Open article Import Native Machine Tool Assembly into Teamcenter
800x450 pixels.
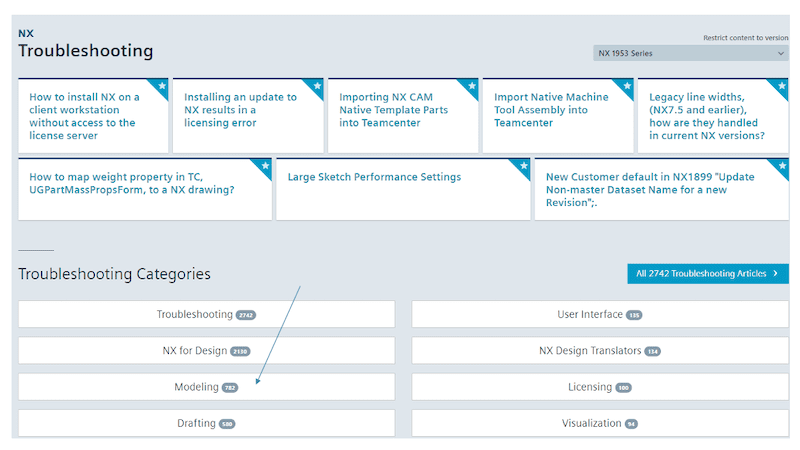pos(558,116)
